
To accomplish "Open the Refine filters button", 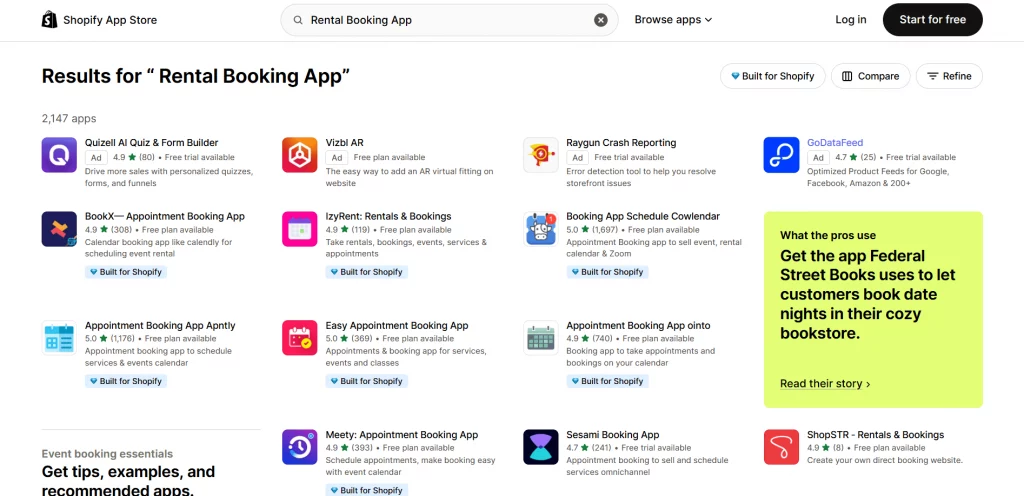I will pos(950,76).
